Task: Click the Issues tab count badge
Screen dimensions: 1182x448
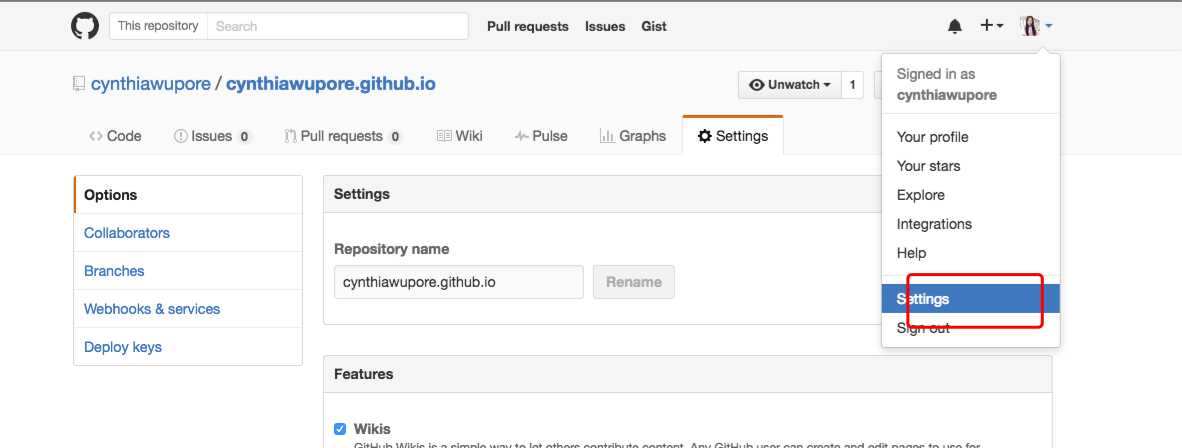Action: [x=244, y=137]
